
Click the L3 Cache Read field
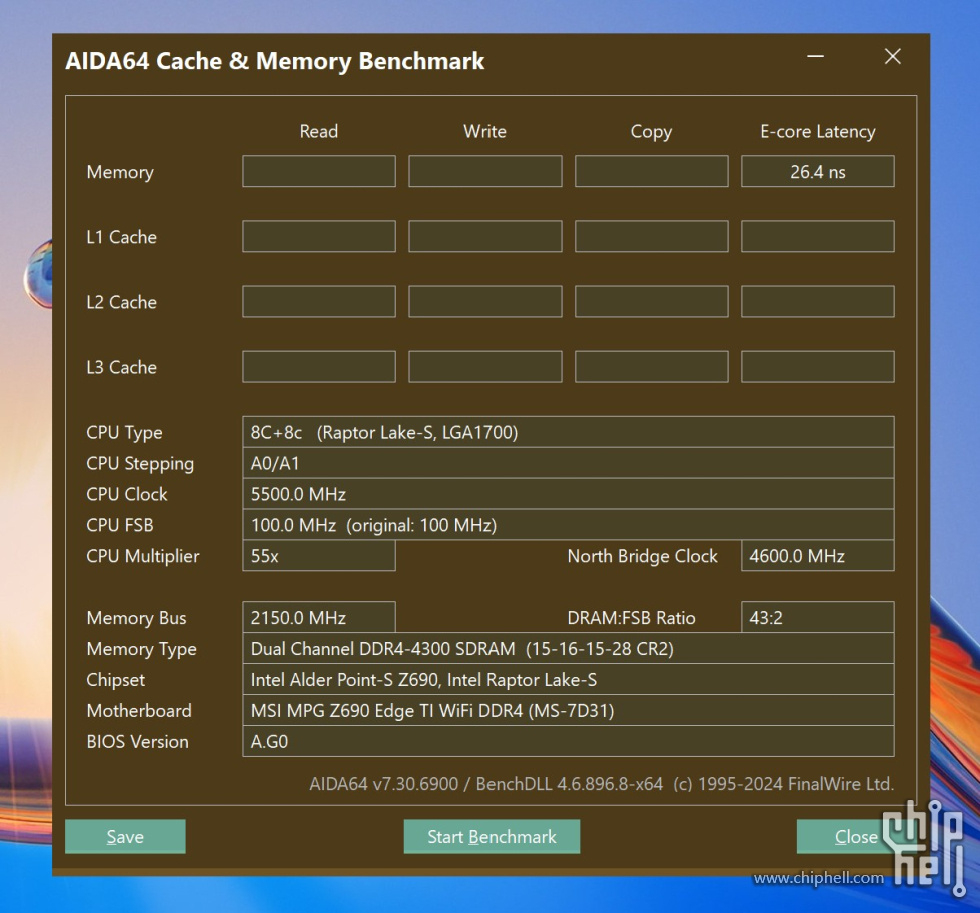tap(319, 366)
